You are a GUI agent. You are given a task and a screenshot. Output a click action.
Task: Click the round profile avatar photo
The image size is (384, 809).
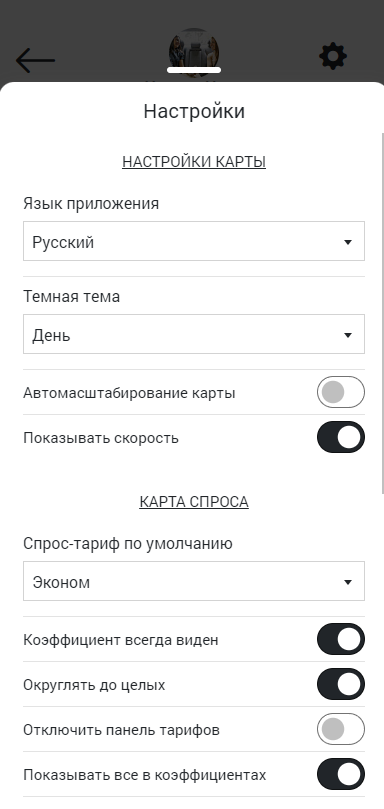click(194, 52)
